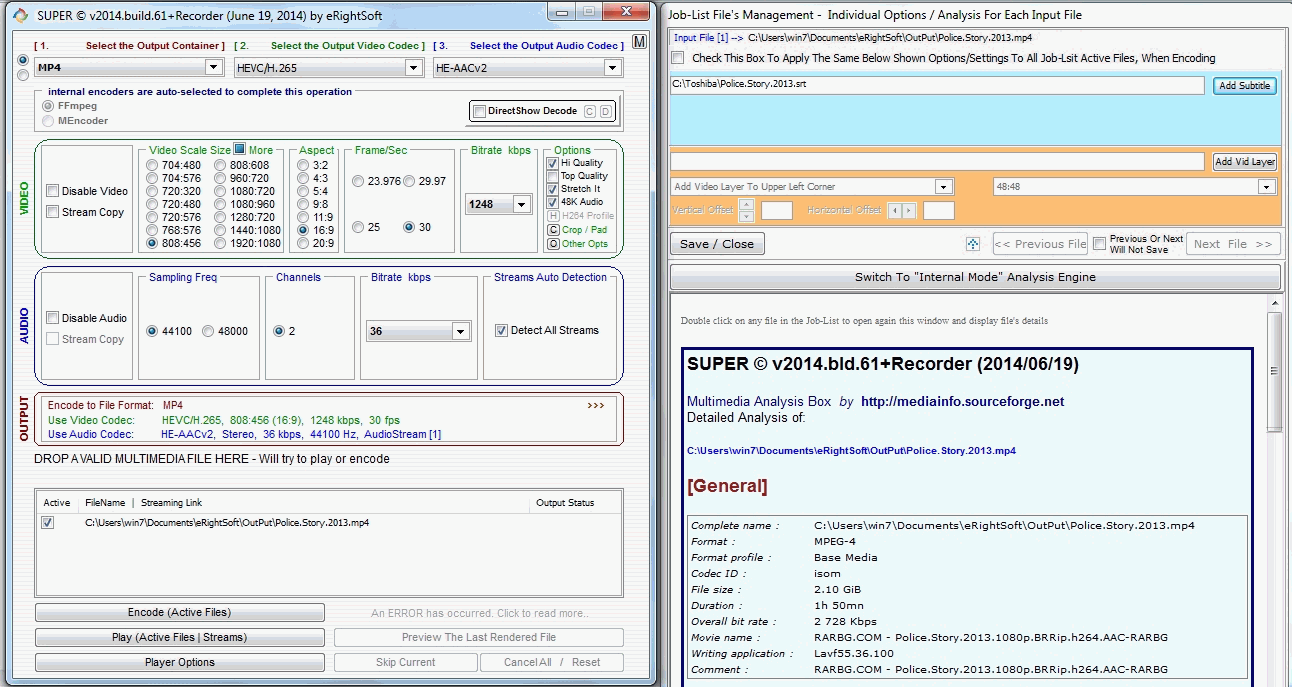Viewport: 1292px width, 687px height.
Task: Click the Crop / Pad link
Action: click(x=584, y=230)
